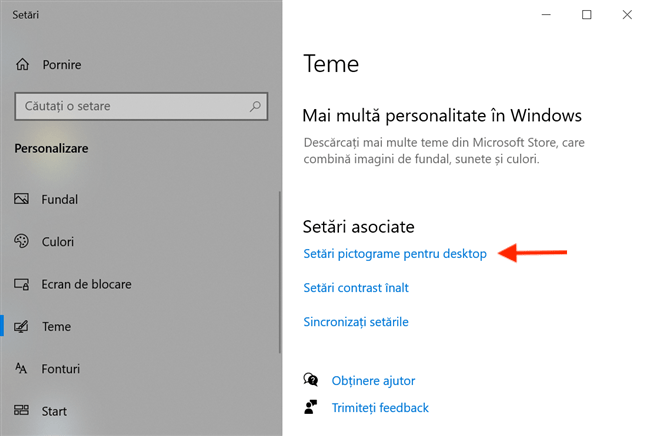The height and width of the screenshot is (436, 648).
Task: Click the Culori palette icon
Action: pos(21,241)
